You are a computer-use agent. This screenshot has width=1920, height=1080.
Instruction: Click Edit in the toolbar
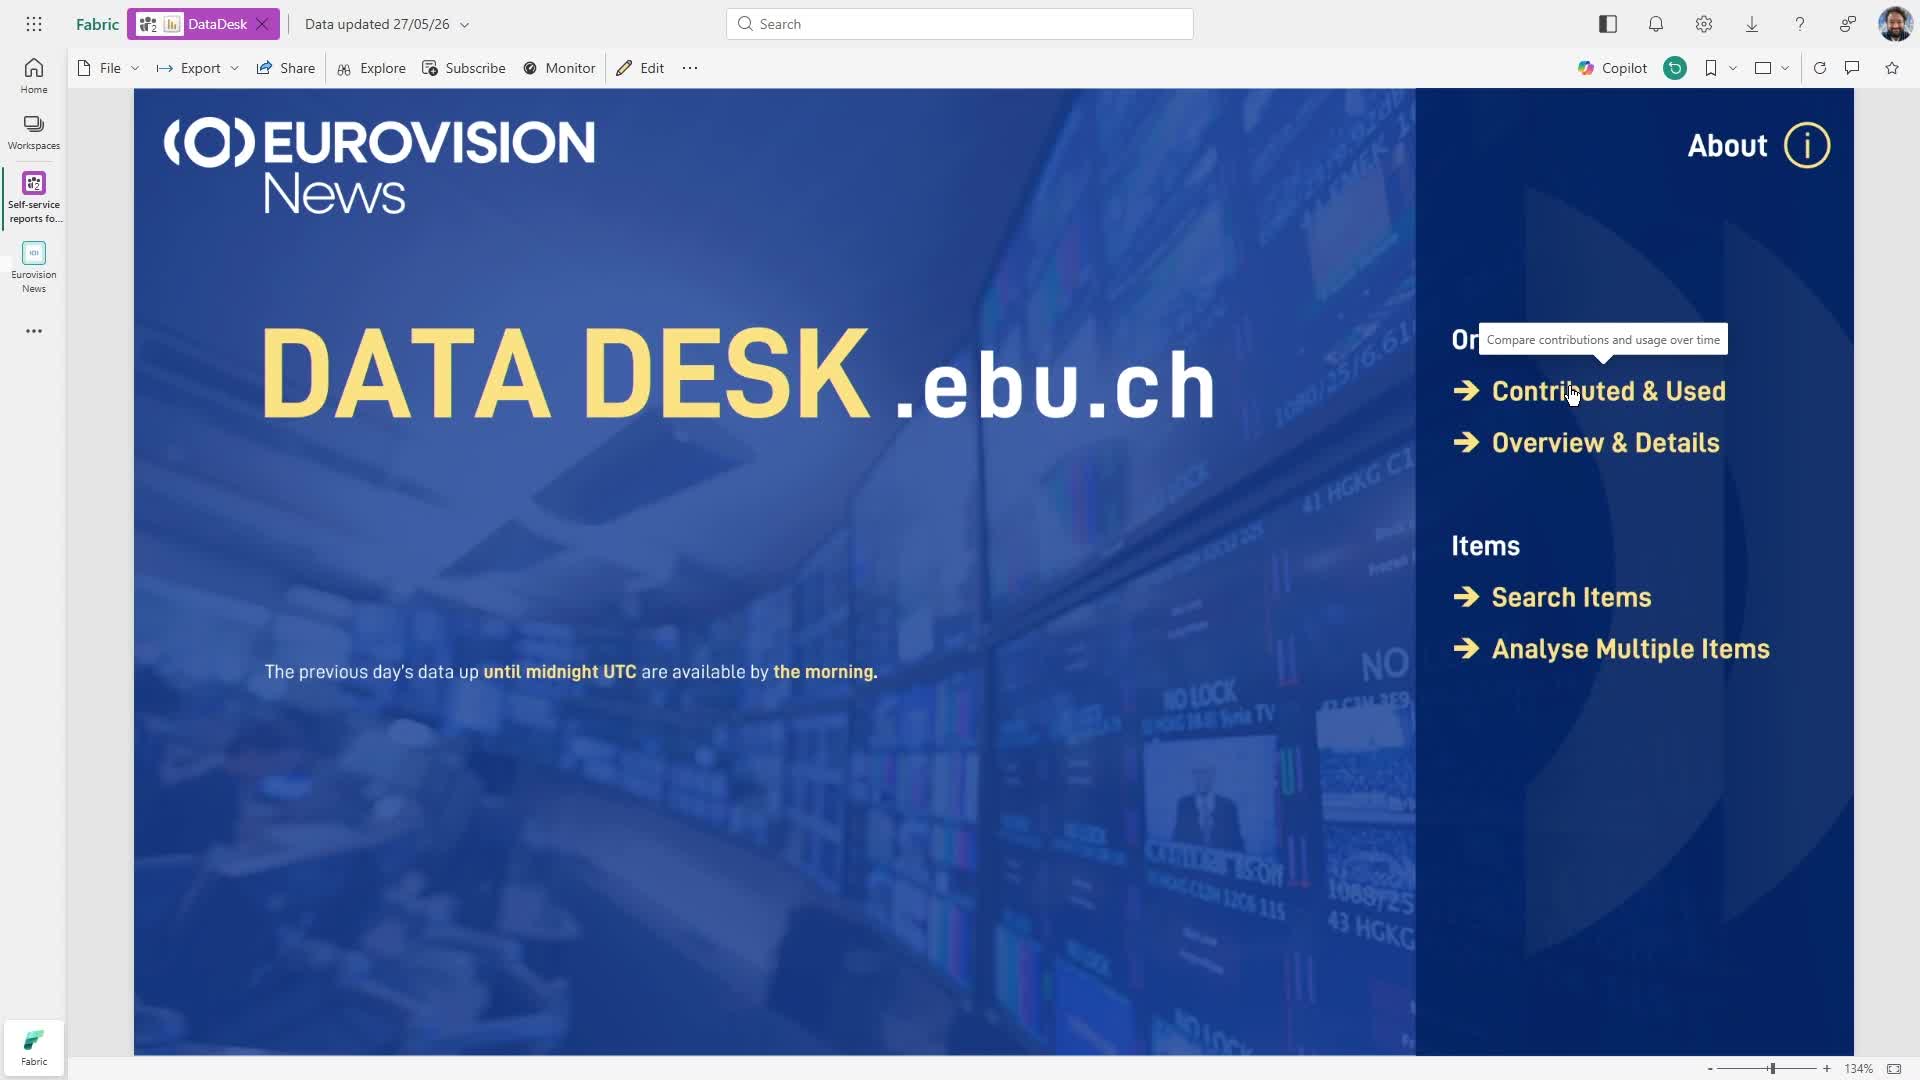pos(640,68)
